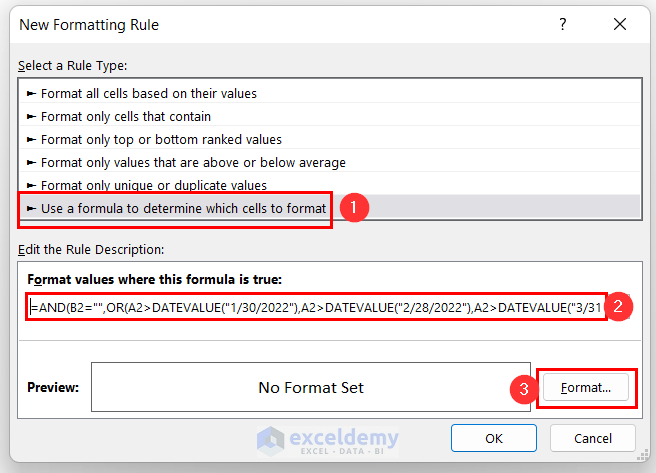Click the 'Edit the Rule Description' label
This screenshot has height=473, width=656.
[x=92, y=249]
